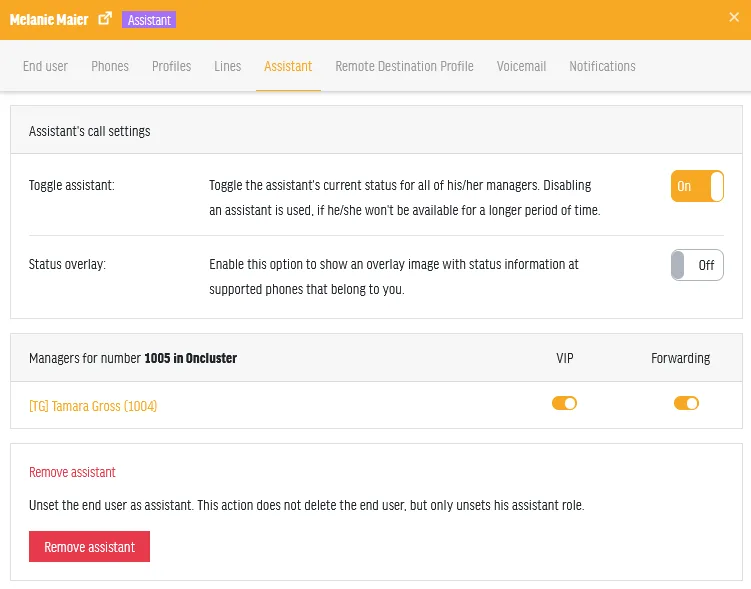The height and width of the screenshot is (589, 751).
Task: Open the Phones tab
Action: (110, 66)
